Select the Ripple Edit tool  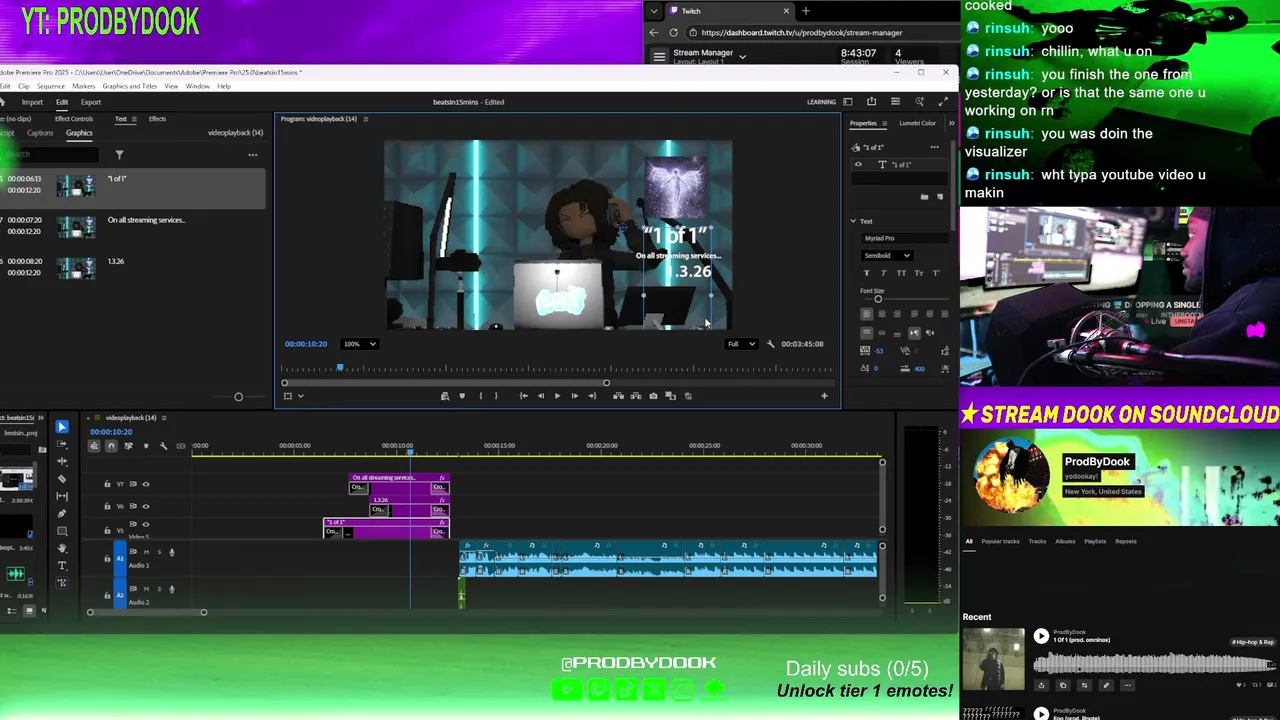click(62, 461)
